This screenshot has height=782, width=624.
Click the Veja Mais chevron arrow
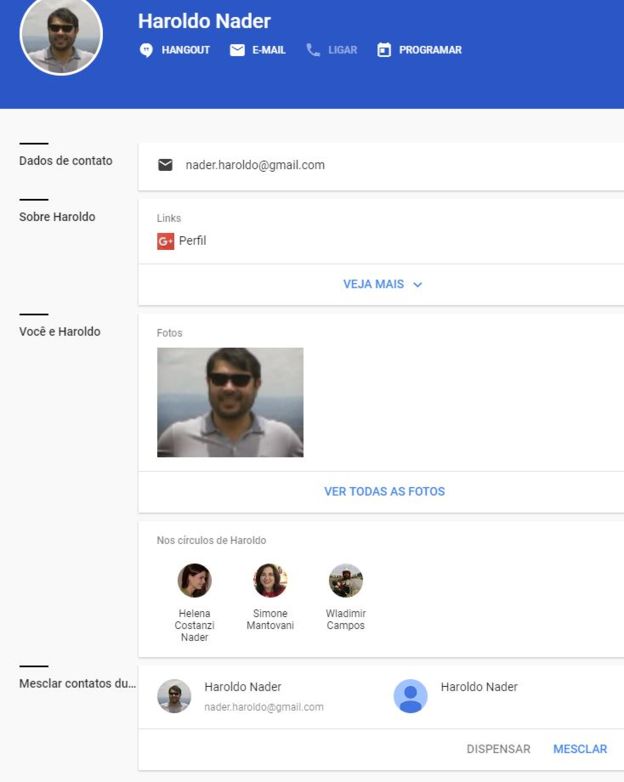(418, 285)
